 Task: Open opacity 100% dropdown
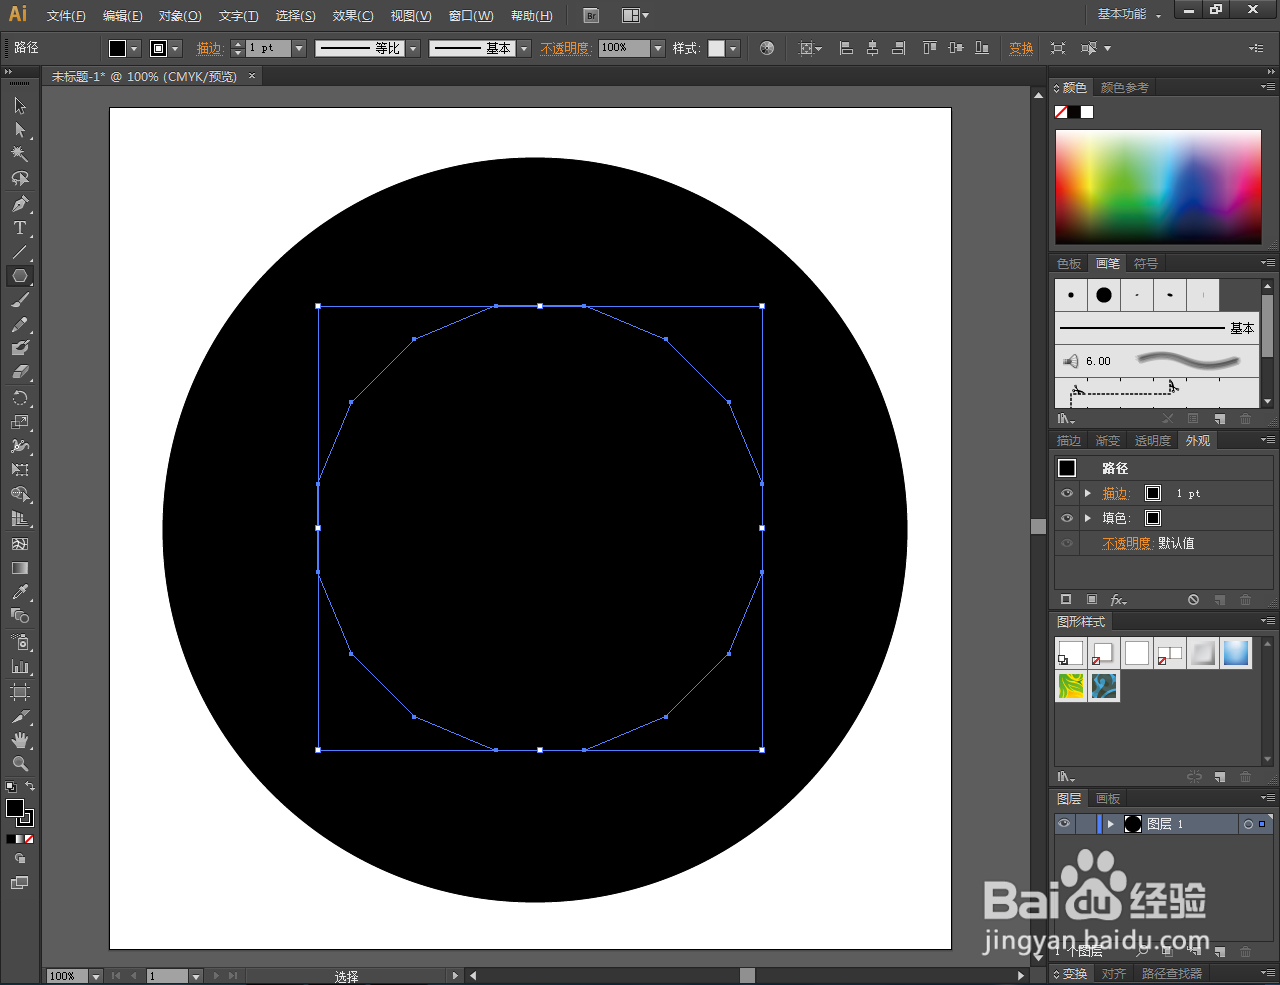click(x=657, y=48)
